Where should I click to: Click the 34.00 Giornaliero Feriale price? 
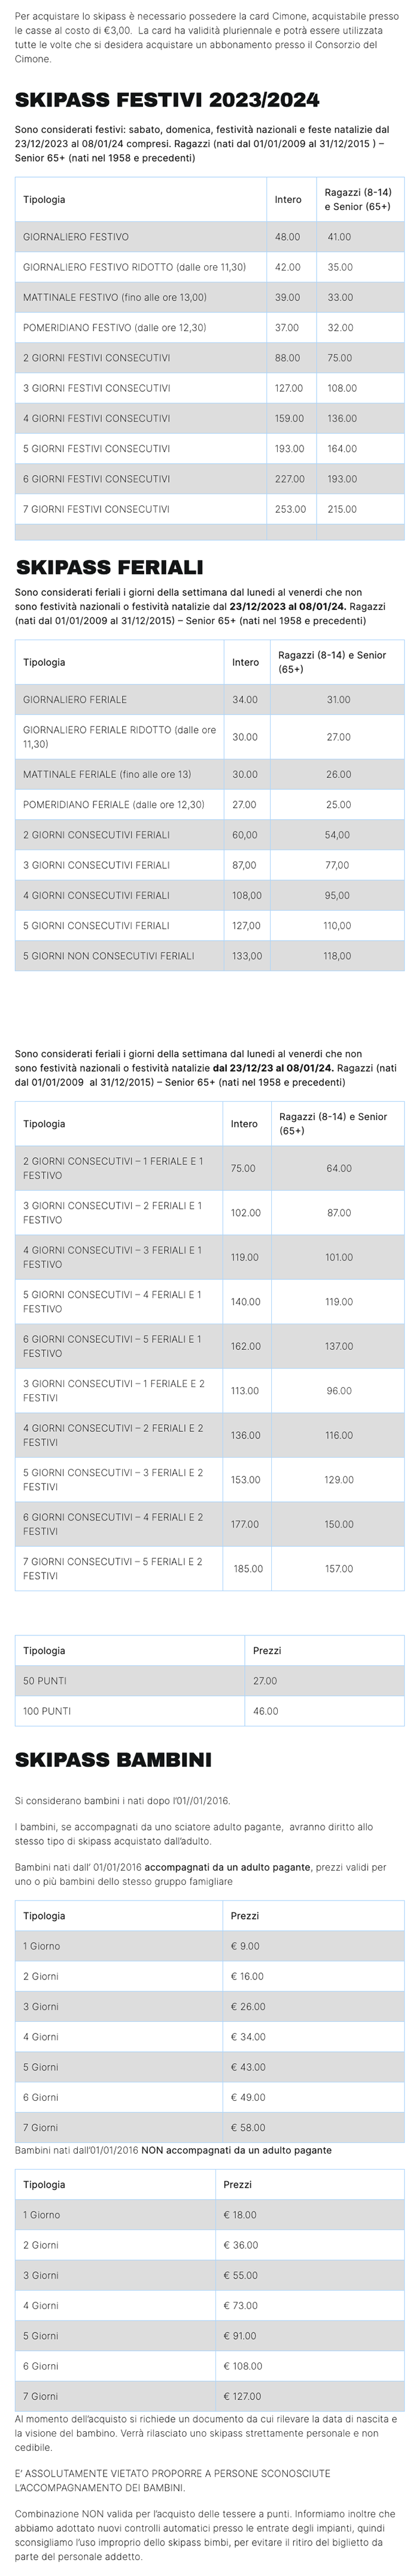pyautogui.click(x=244, y=700)
